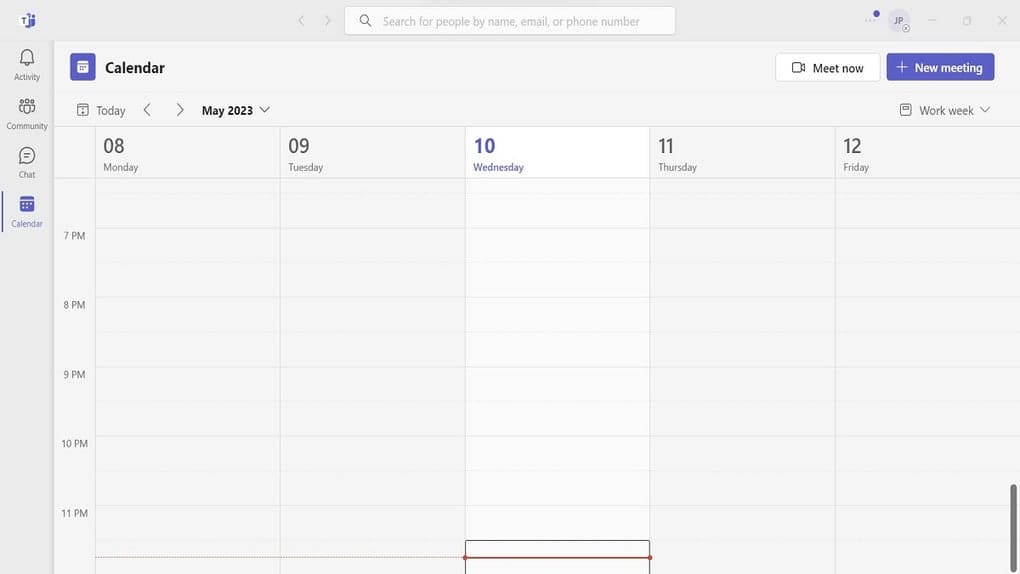The image size is (1020, 574).
Task: Open the Activity feed from the sidebar
Action: pyautogui.click(x=27, y=65)
